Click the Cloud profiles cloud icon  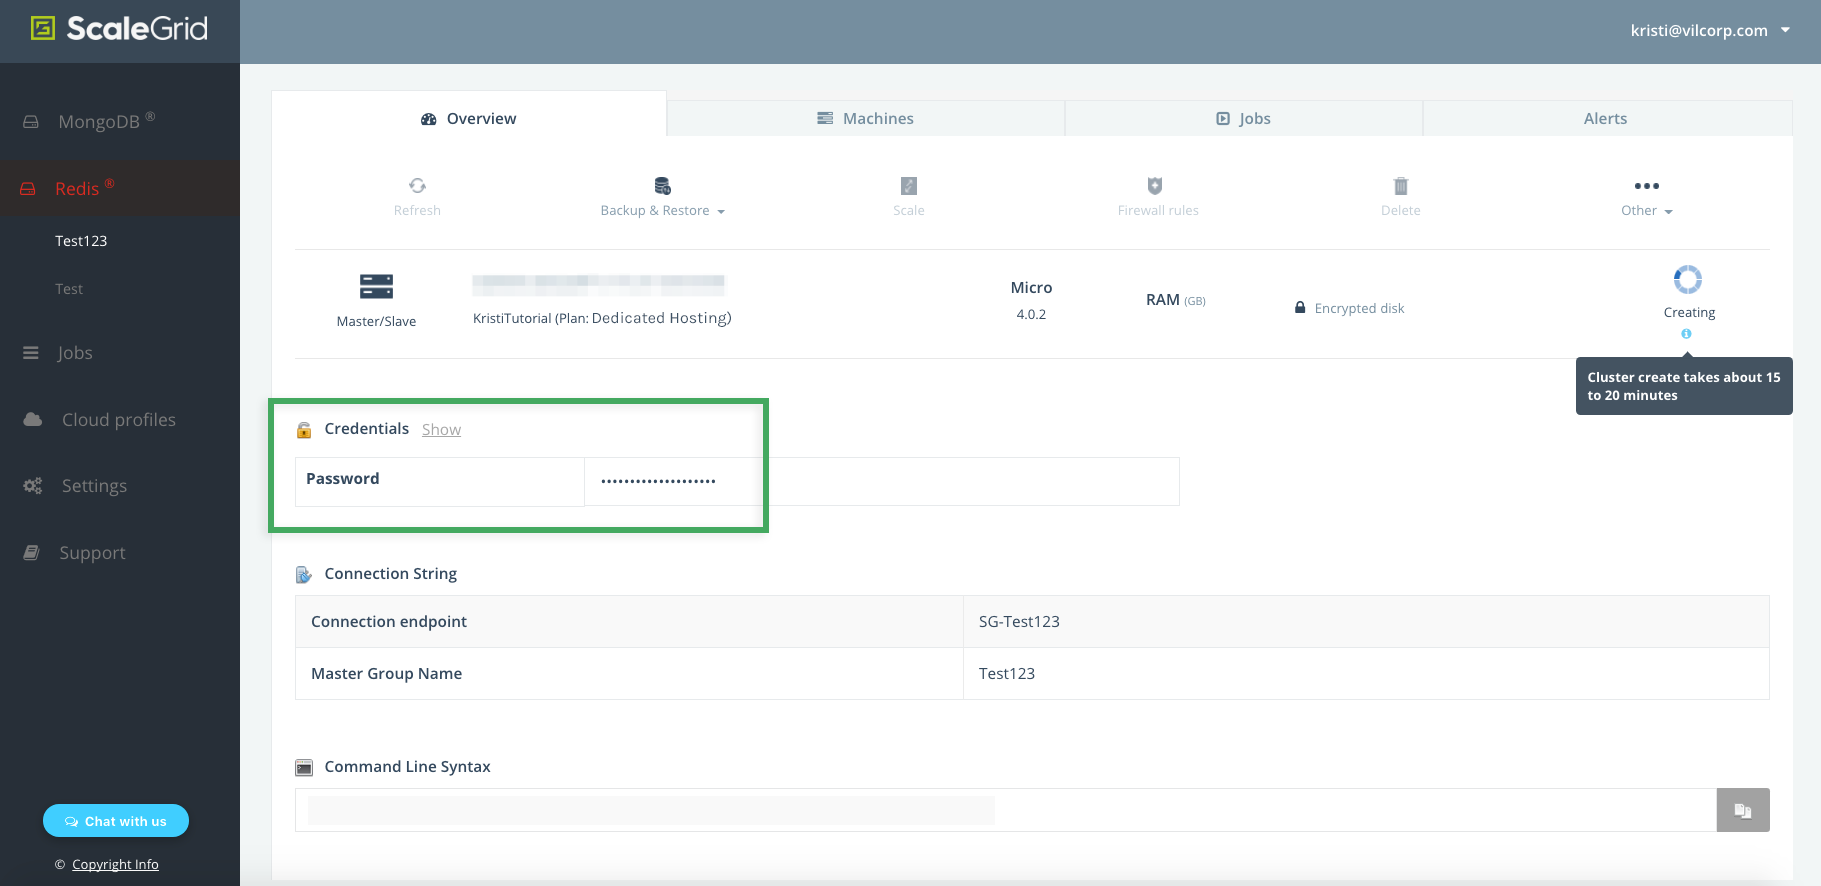[33, 419]
